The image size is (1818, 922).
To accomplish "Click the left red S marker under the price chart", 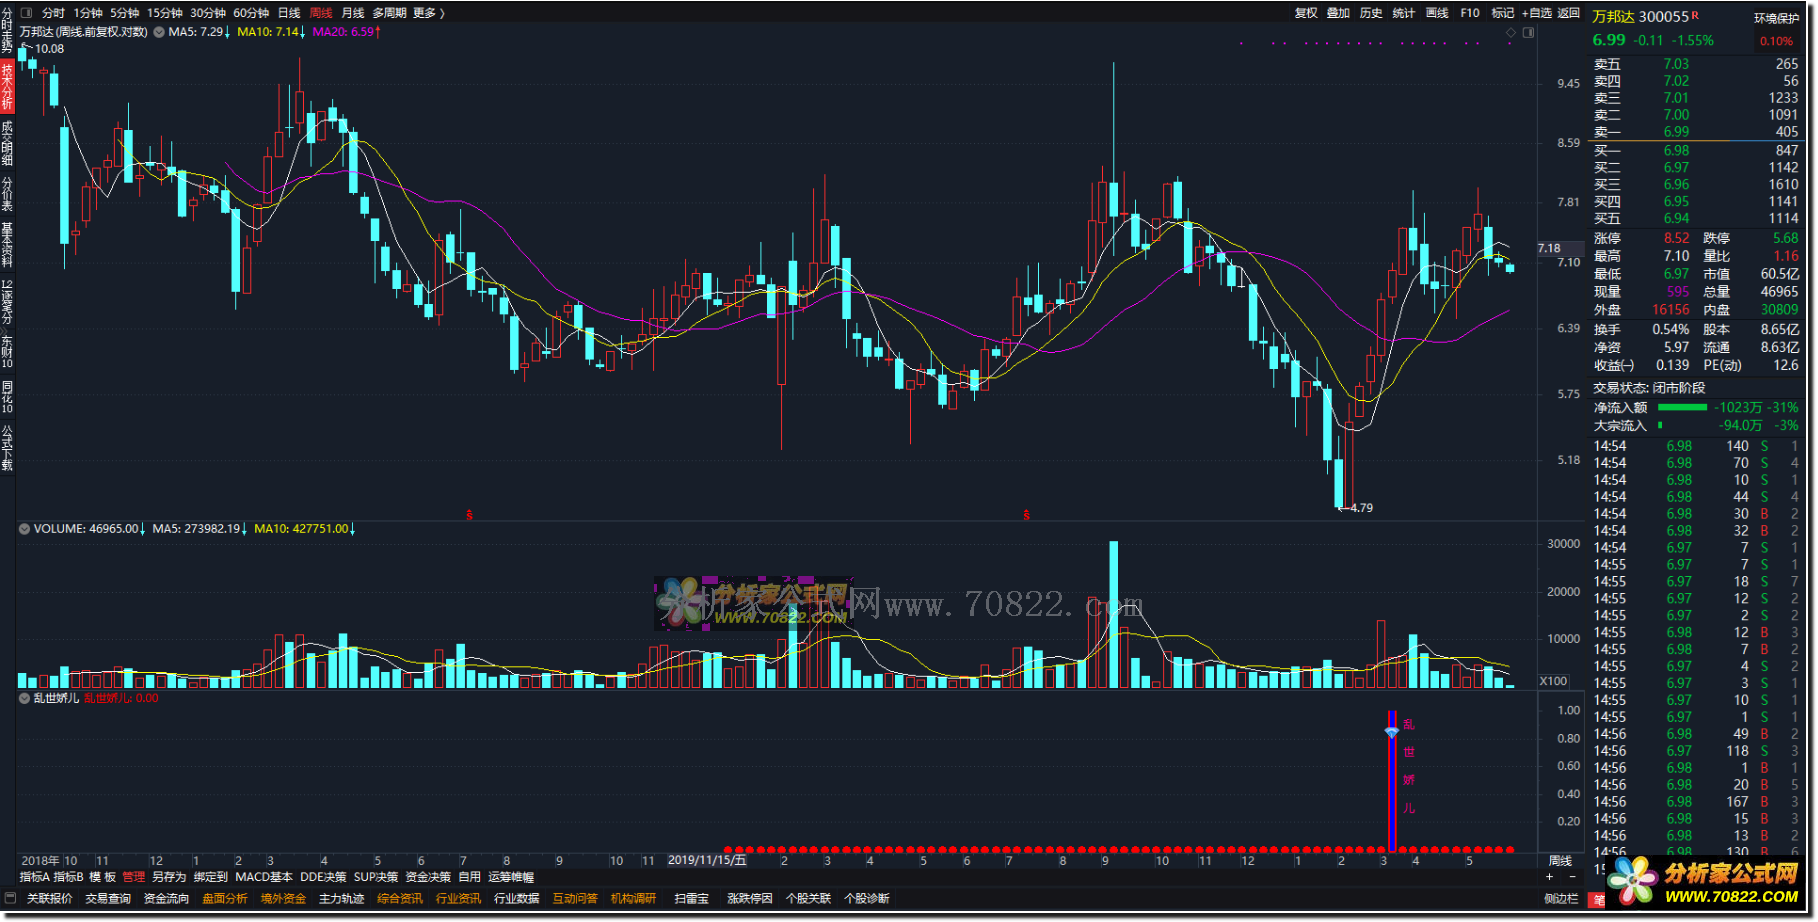I will click(469, 515).
